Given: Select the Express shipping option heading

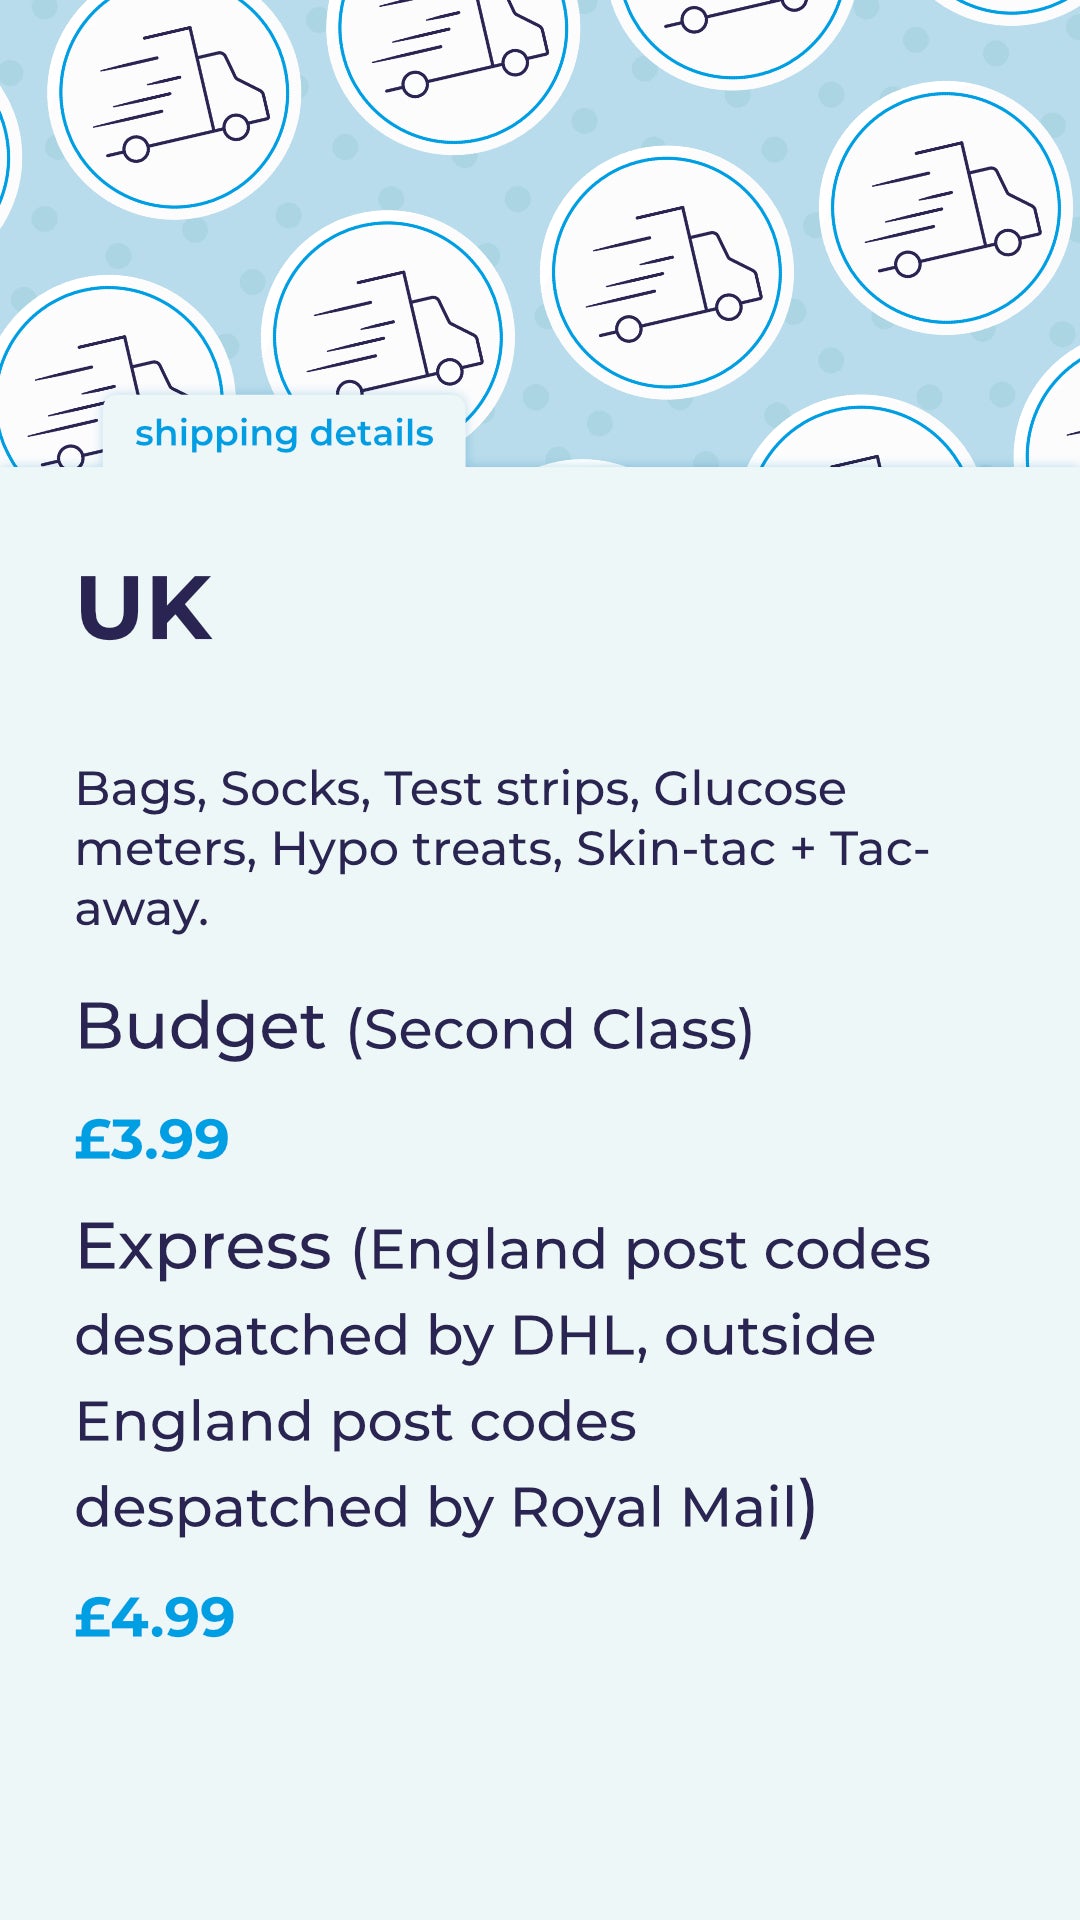Looking at the screenshot, I should (x=204, y=1247).
